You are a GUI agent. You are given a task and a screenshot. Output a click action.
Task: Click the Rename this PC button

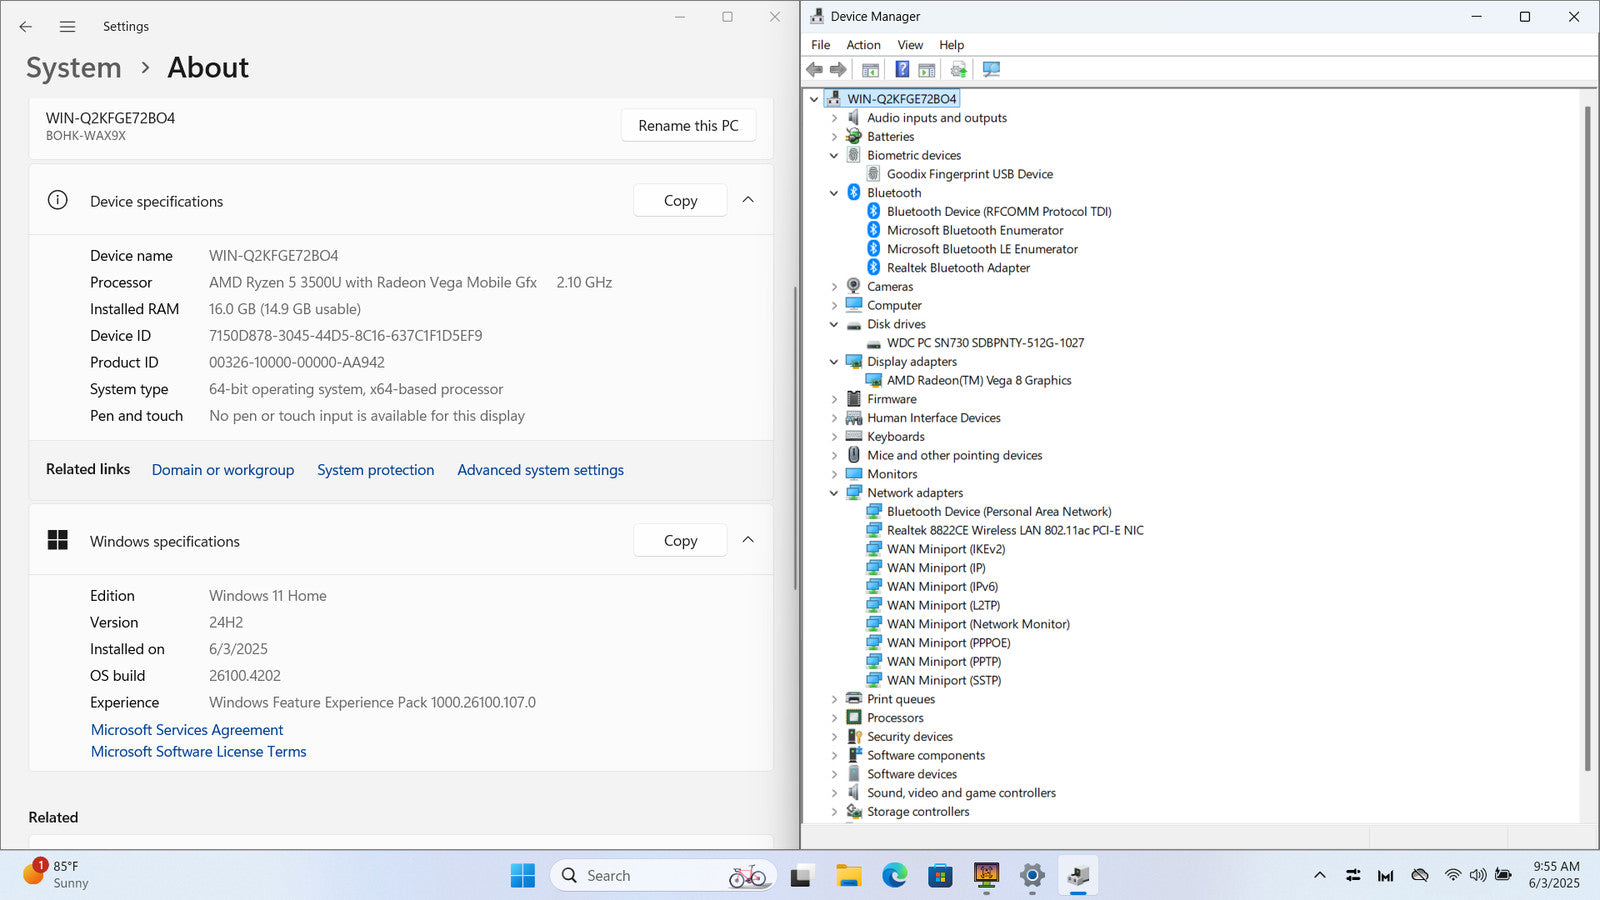pos(688,125)
